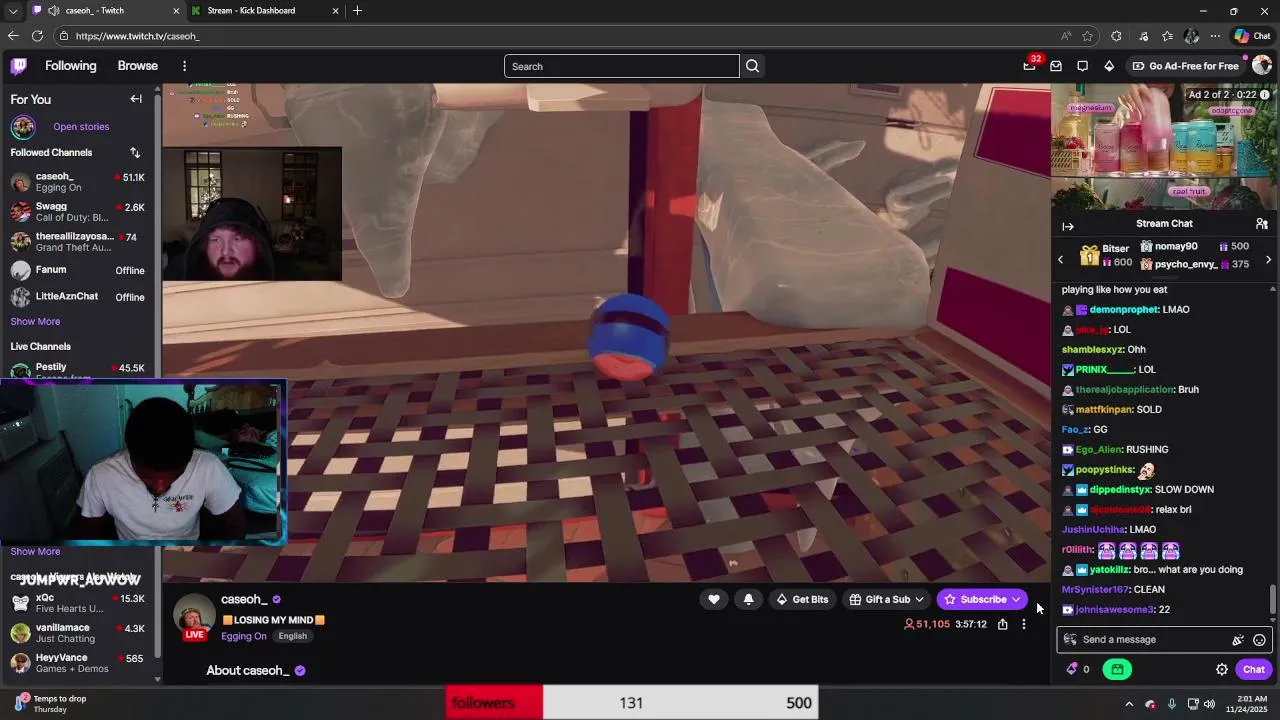Image resolution: width=1280 pixels, height=720 pixels.
Task: Open the Swagg followed channel
Action: click(78, 212)
